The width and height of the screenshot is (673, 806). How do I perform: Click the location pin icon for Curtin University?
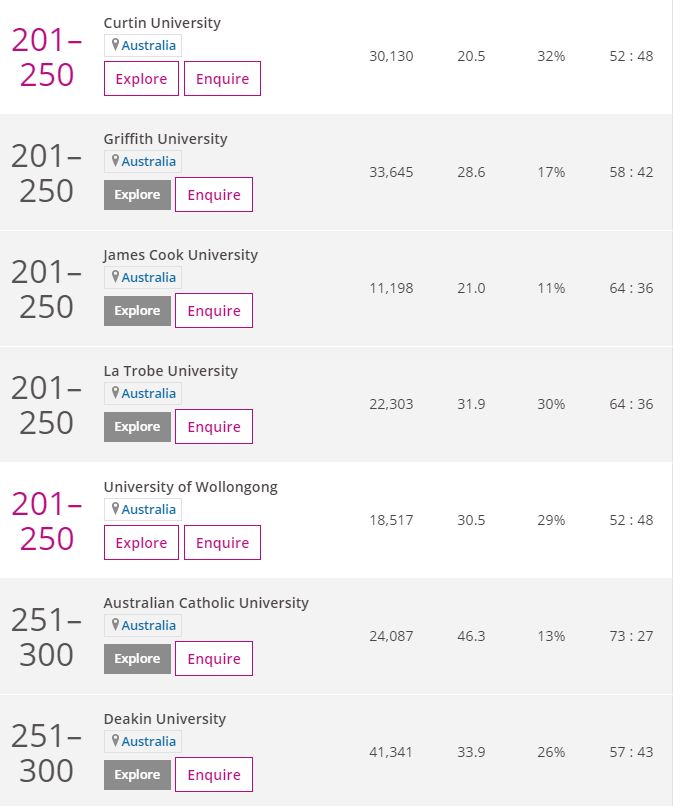pyautogui.click(x=115, y=45)
